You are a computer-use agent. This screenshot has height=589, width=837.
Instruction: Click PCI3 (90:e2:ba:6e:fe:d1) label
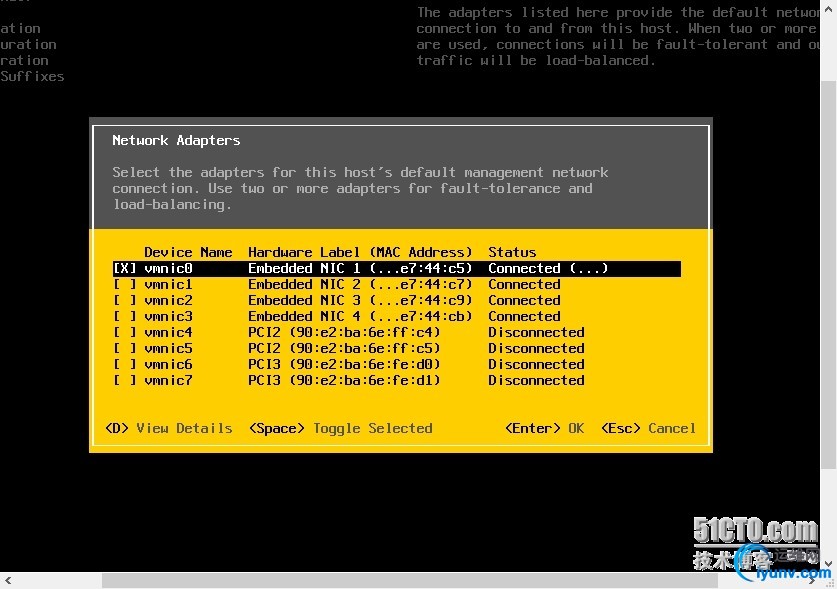(x=344, y=381)
